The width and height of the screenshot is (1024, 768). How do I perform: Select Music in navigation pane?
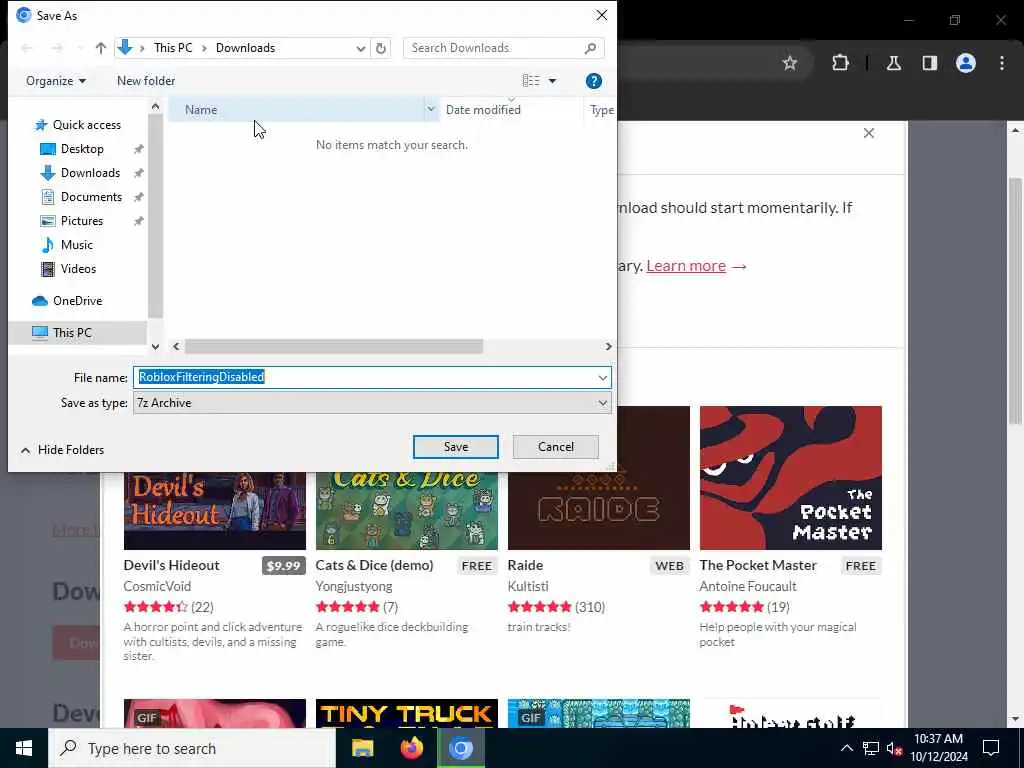click(x=76, y=245)
